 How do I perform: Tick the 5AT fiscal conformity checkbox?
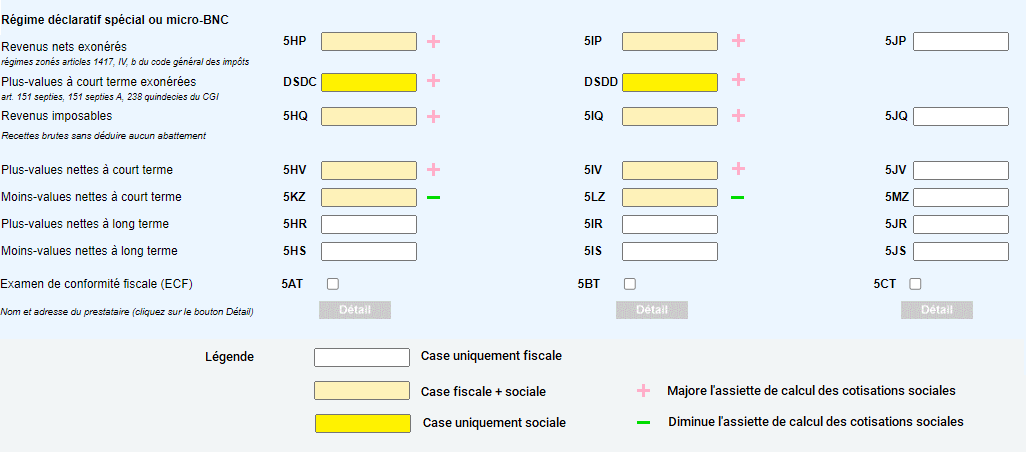point(333,284)
